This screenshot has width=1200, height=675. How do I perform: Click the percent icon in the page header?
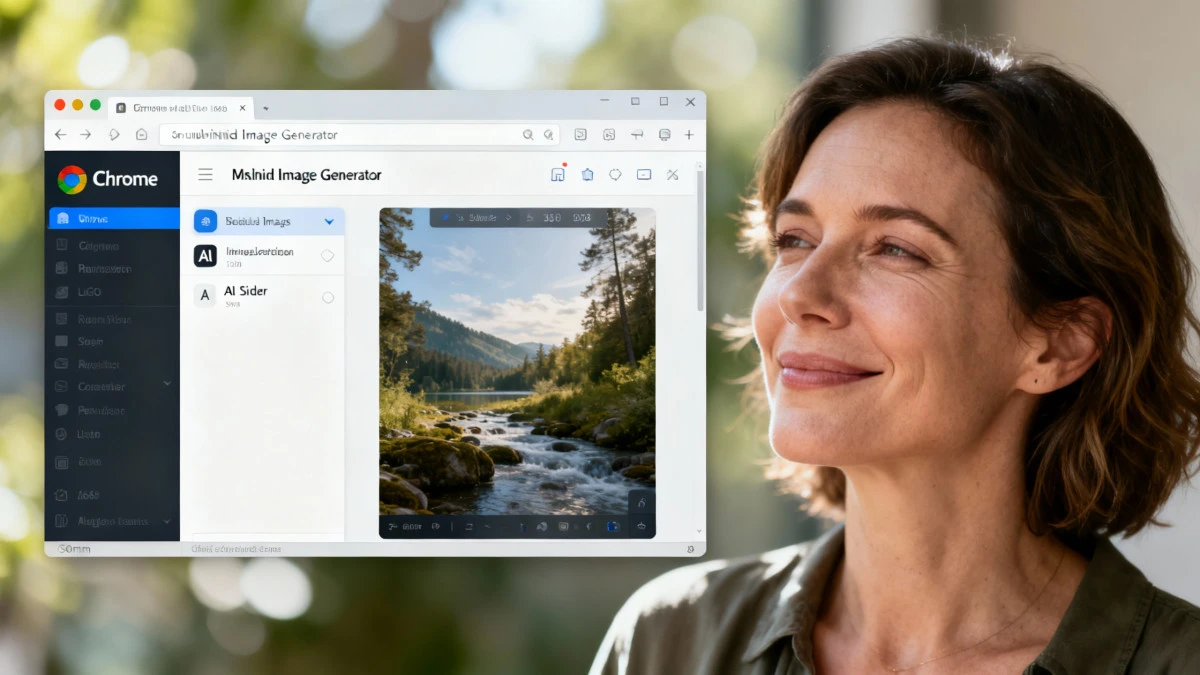point(672,175)
